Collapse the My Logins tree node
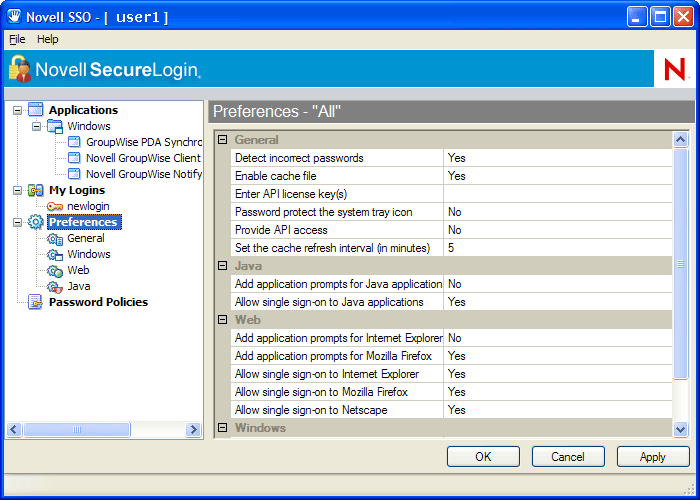 [x=17, y=191]
